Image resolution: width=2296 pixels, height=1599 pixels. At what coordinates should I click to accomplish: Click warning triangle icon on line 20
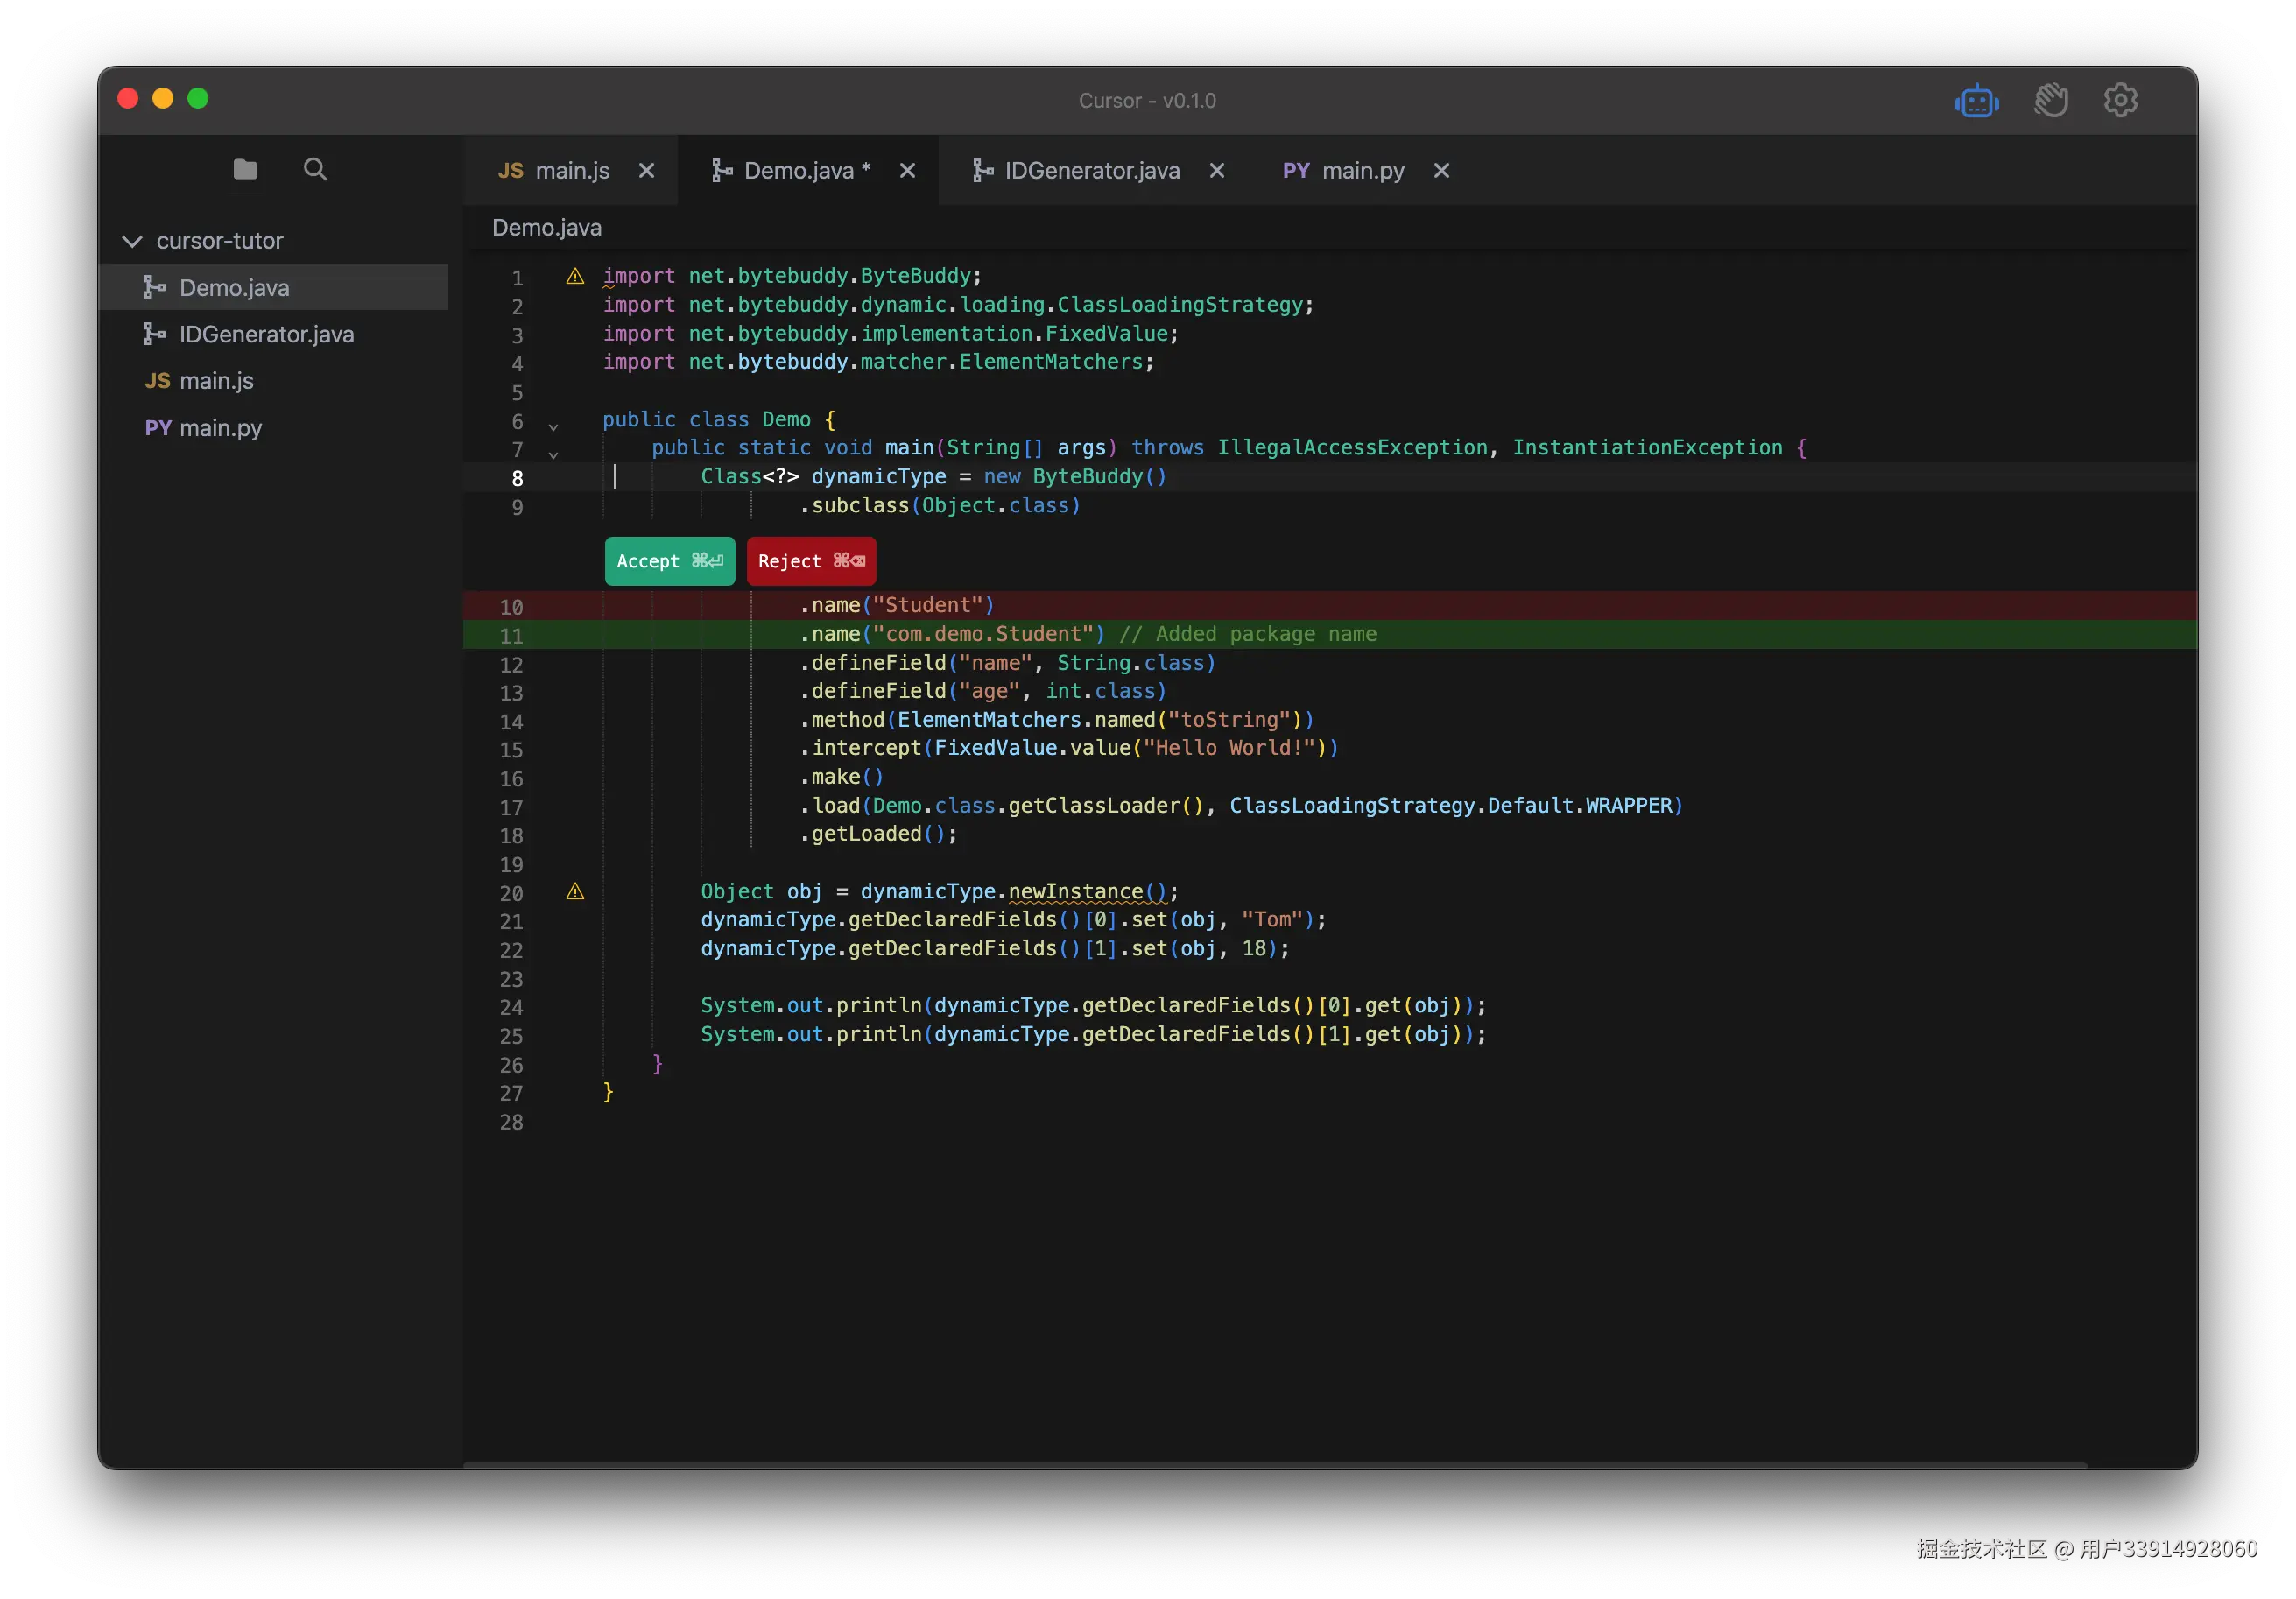[x=575, y=891]
